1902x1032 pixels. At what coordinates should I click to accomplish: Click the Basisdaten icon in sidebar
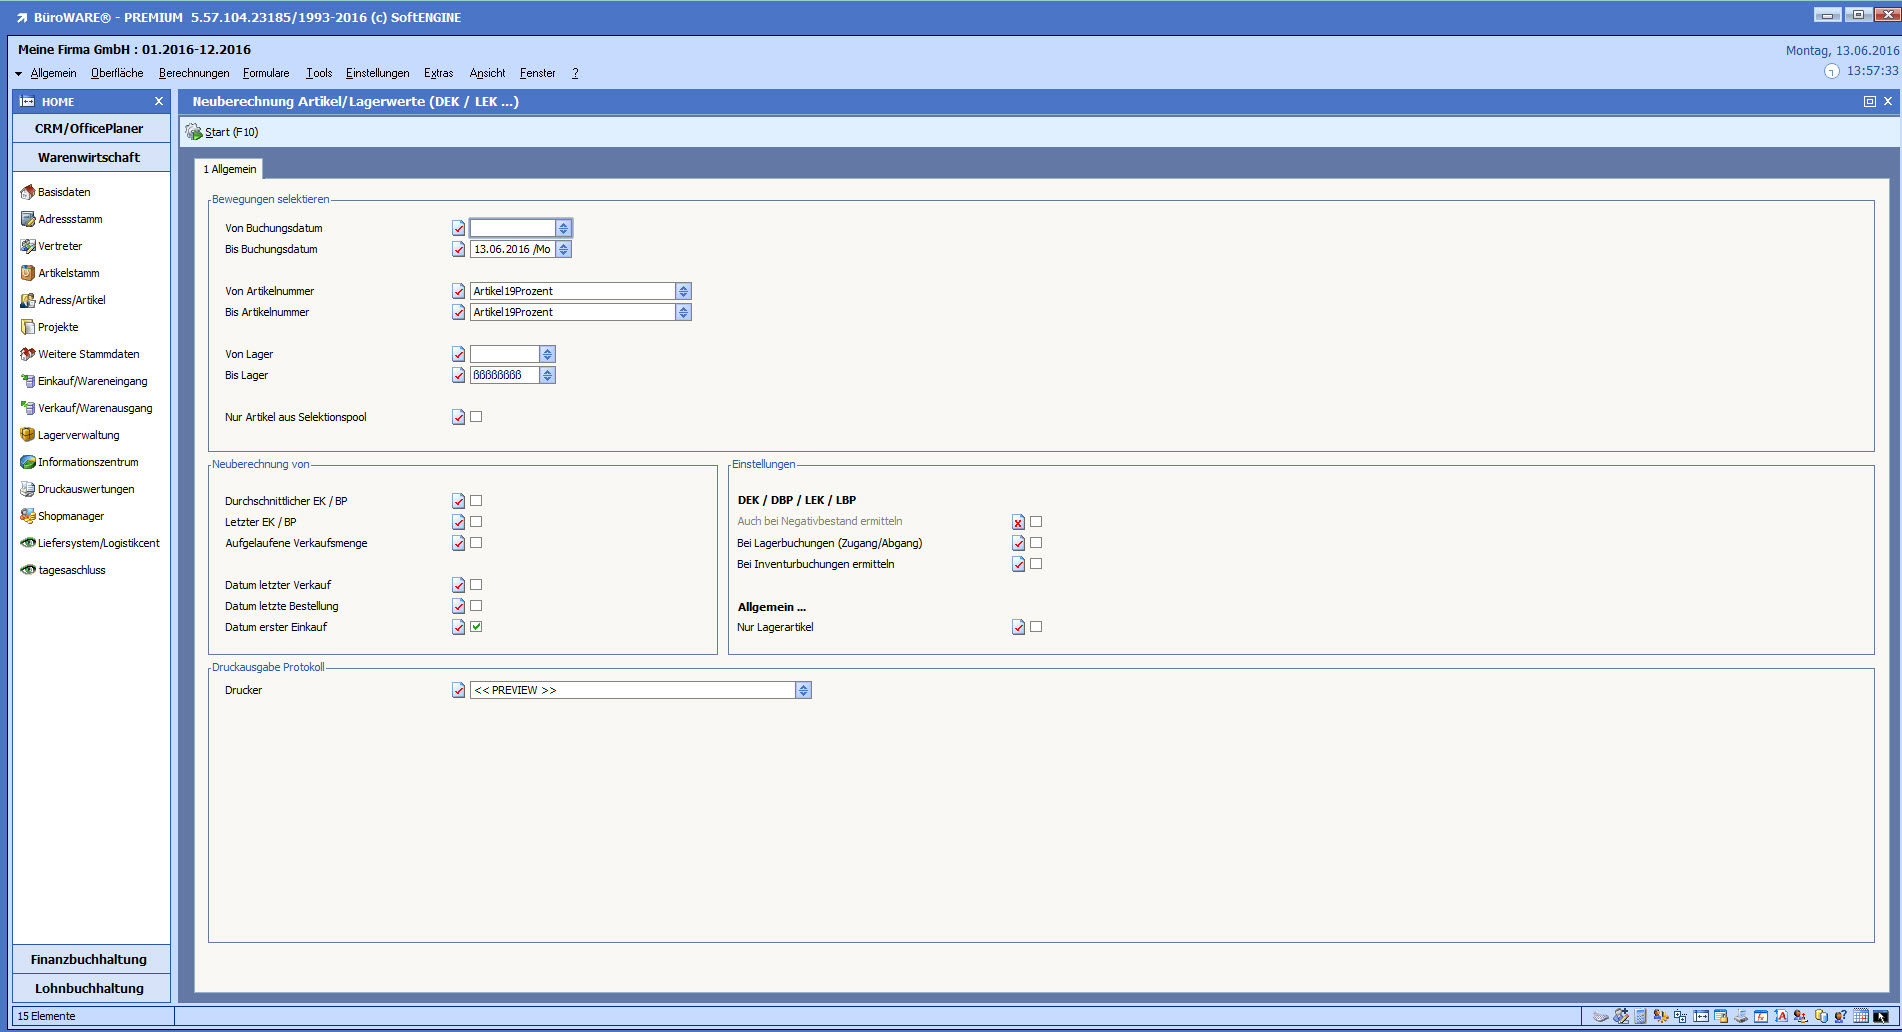(28, 192)
